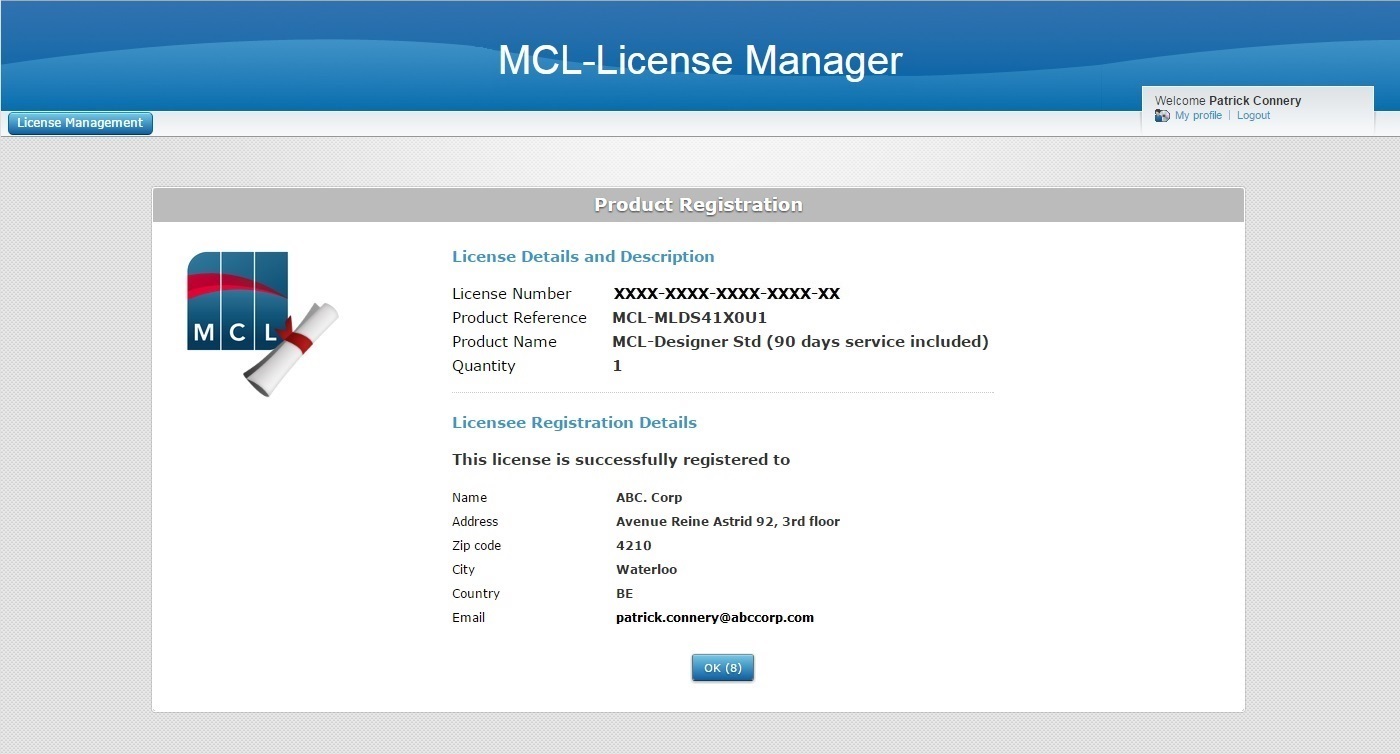Log out using the Logout link
The height and width of the screenshot is (754, 1400).
click(1253, 116)
